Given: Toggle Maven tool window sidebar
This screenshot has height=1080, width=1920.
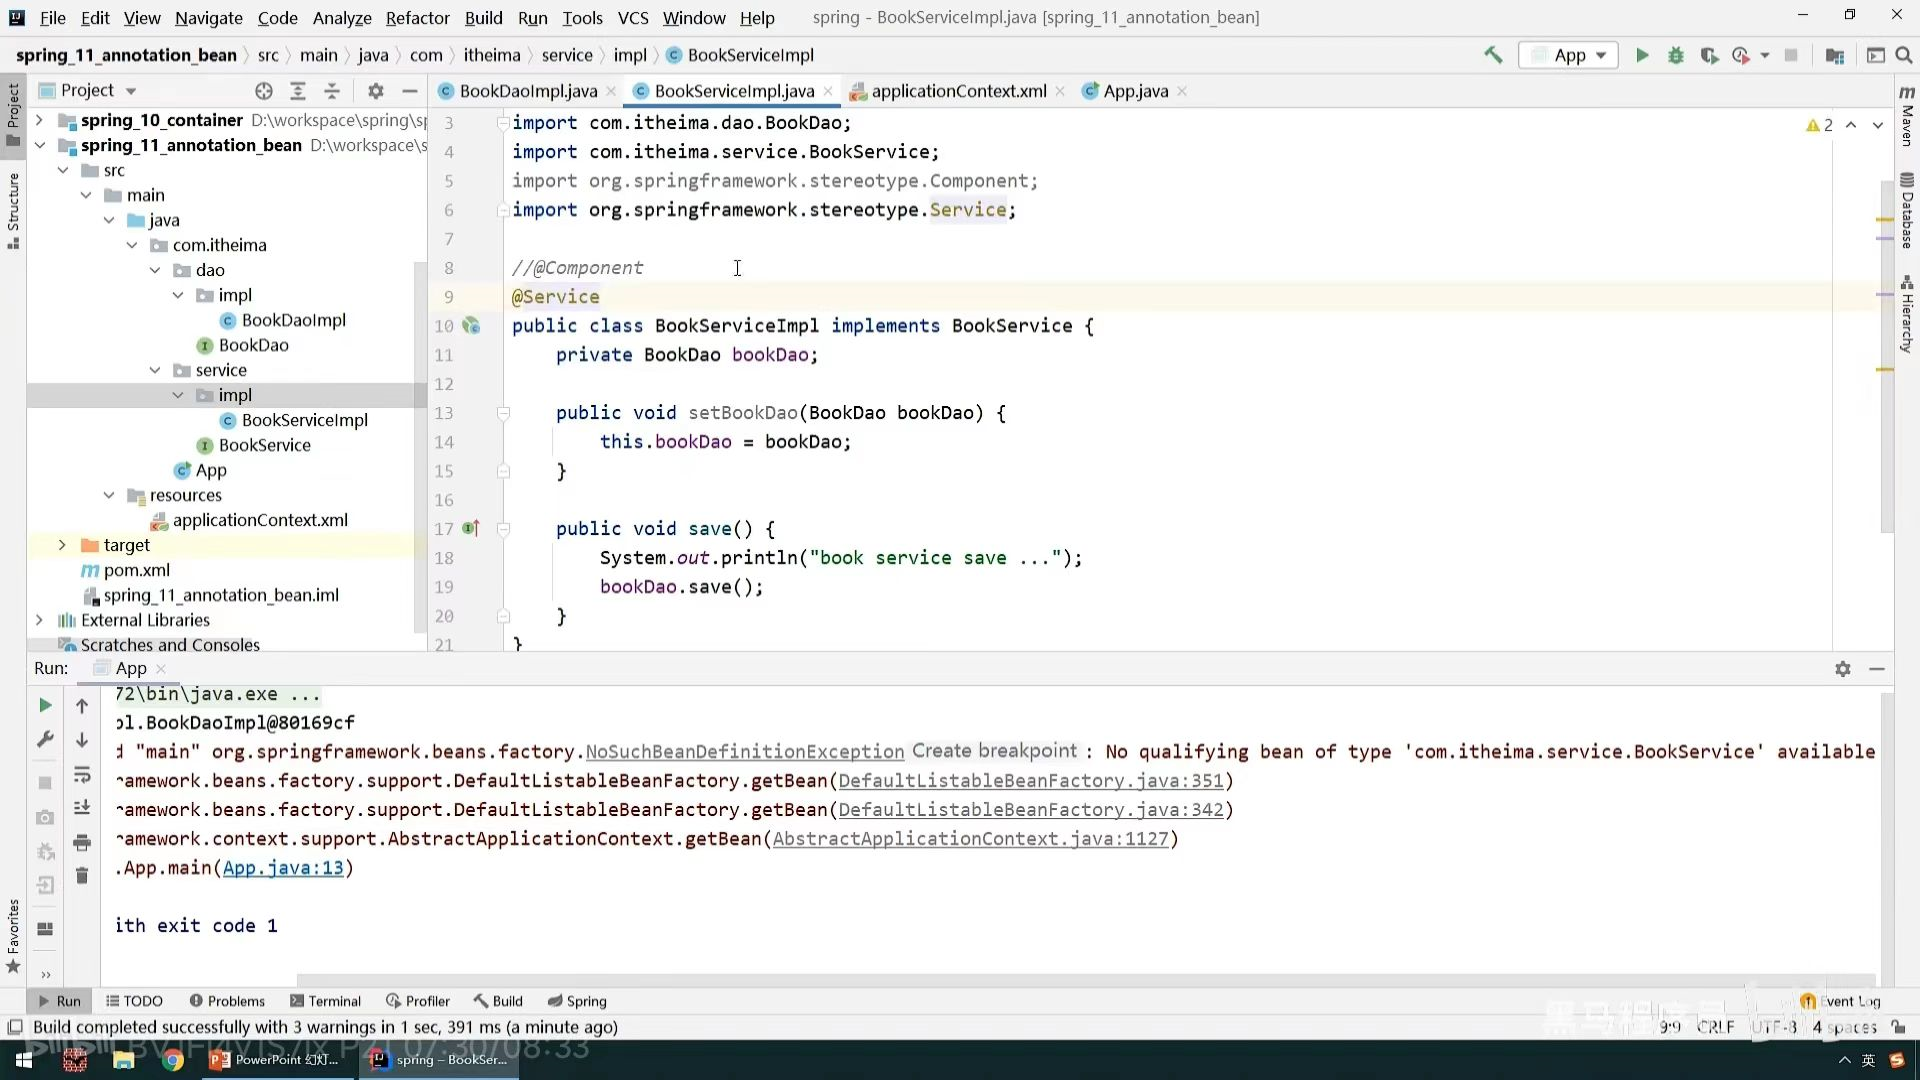Looking at the screenshot, I should pos(1907,118).
